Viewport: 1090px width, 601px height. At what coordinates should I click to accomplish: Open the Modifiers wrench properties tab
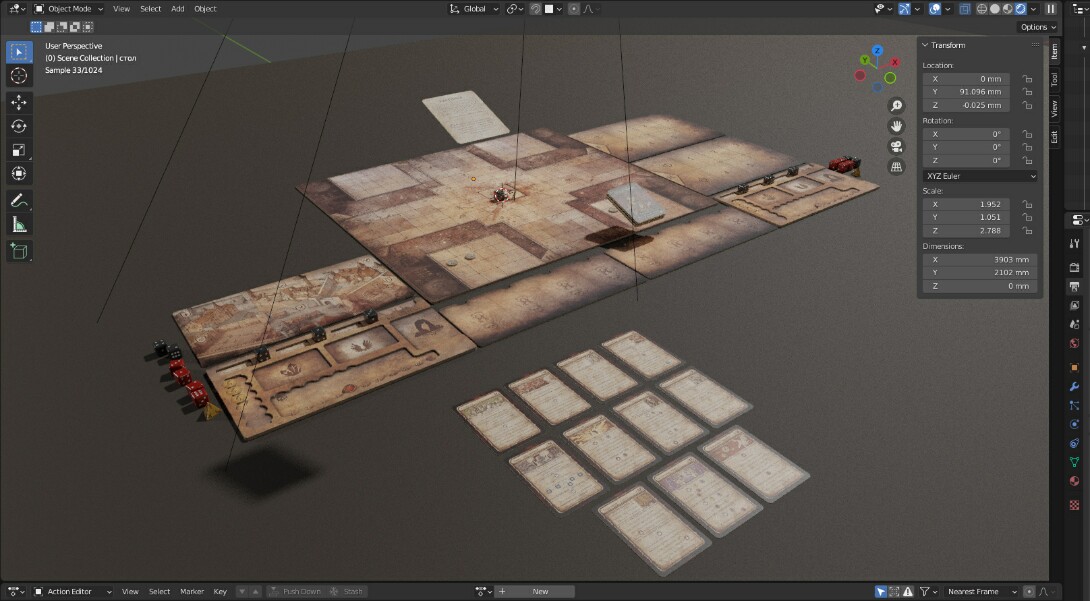1075,386
